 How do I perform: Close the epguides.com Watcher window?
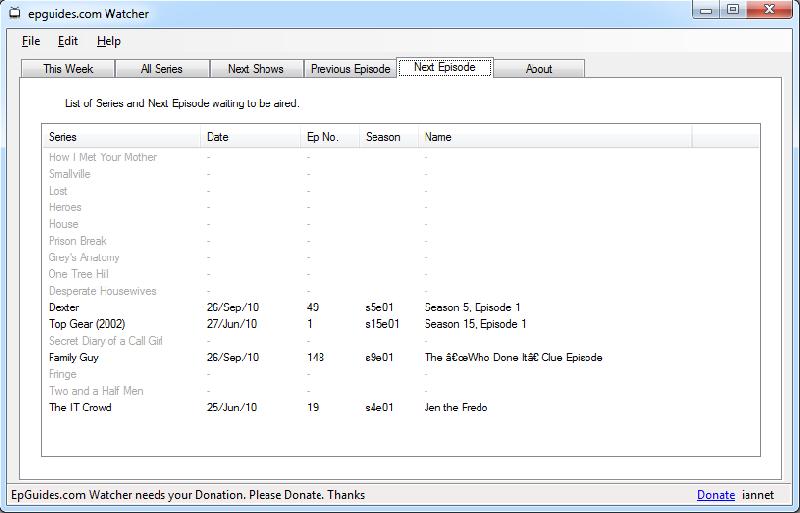click(x=769, y=10)
